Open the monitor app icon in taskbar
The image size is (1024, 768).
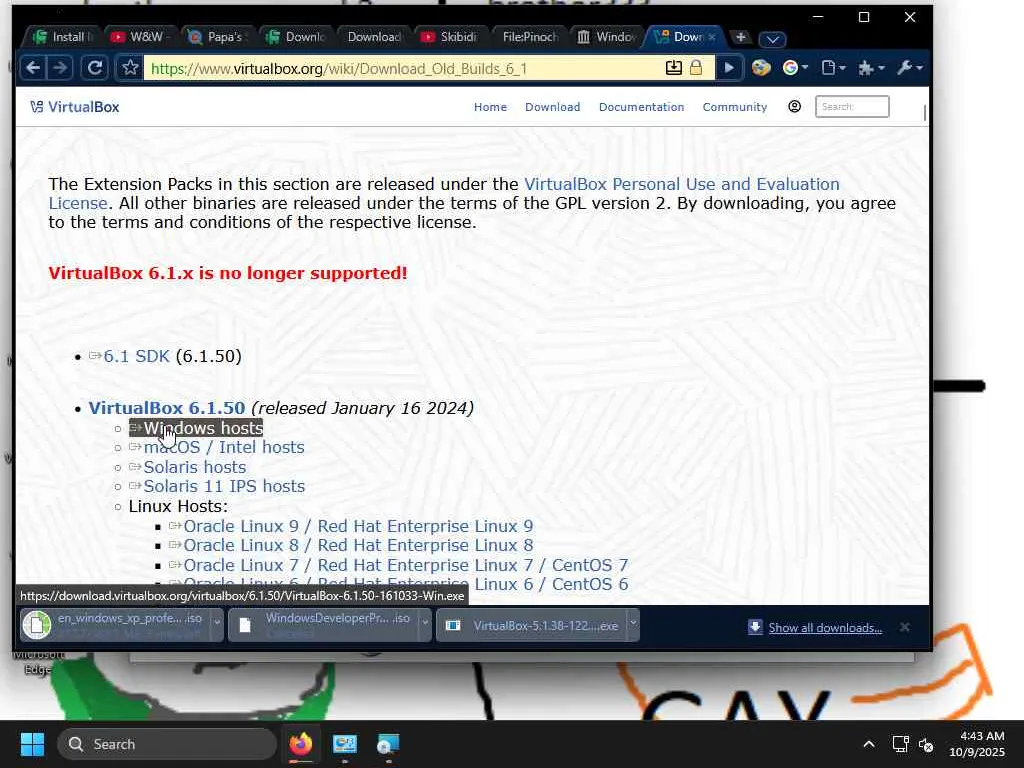(344, 744)
